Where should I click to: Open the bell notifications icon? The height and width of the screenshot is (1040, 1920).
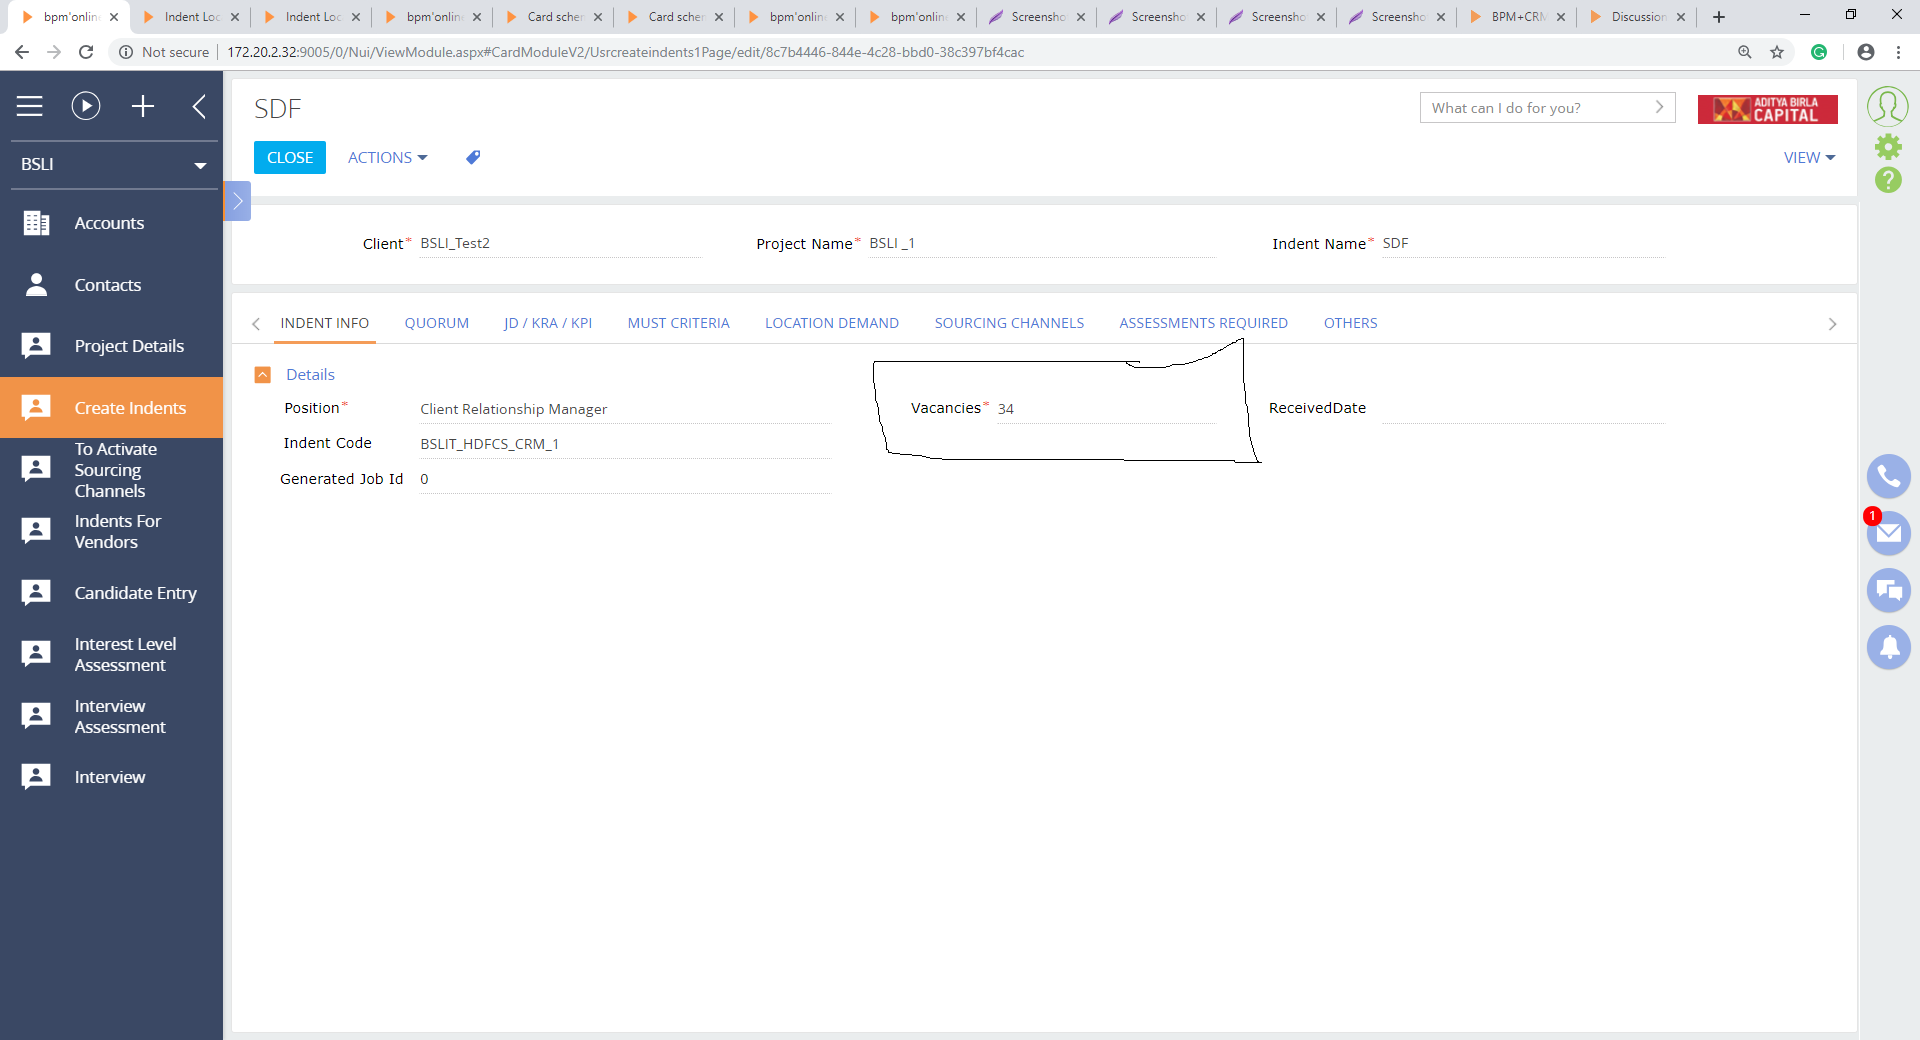1888,648
